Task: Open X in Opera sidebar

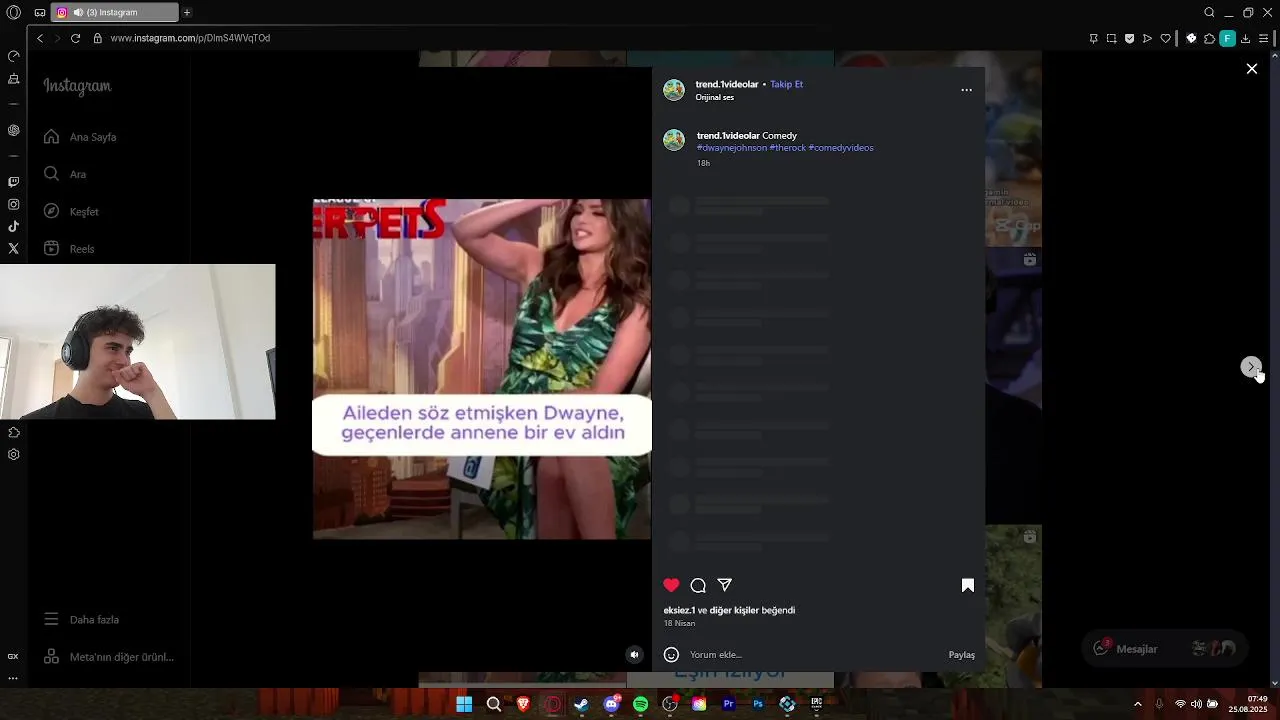Action: (x=13, y=248)
